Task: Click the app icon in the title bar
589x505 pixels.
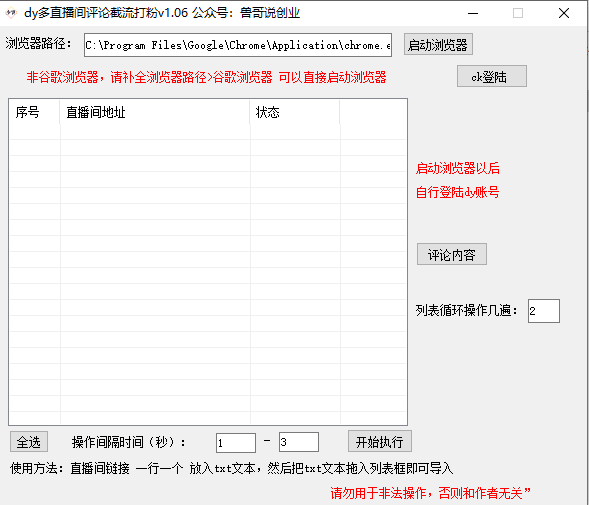Action: coord(11,13)
